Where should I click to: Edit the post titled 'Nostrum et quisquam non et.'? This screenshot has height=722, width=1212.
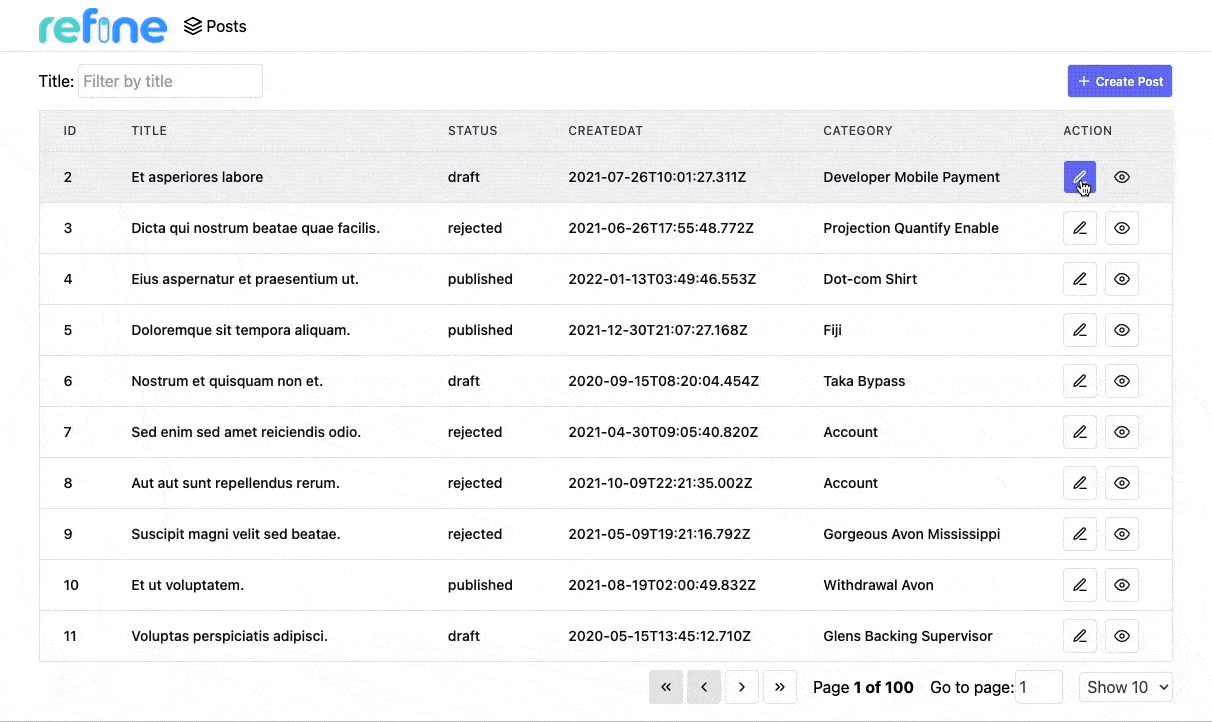(x=1079, y=381)
